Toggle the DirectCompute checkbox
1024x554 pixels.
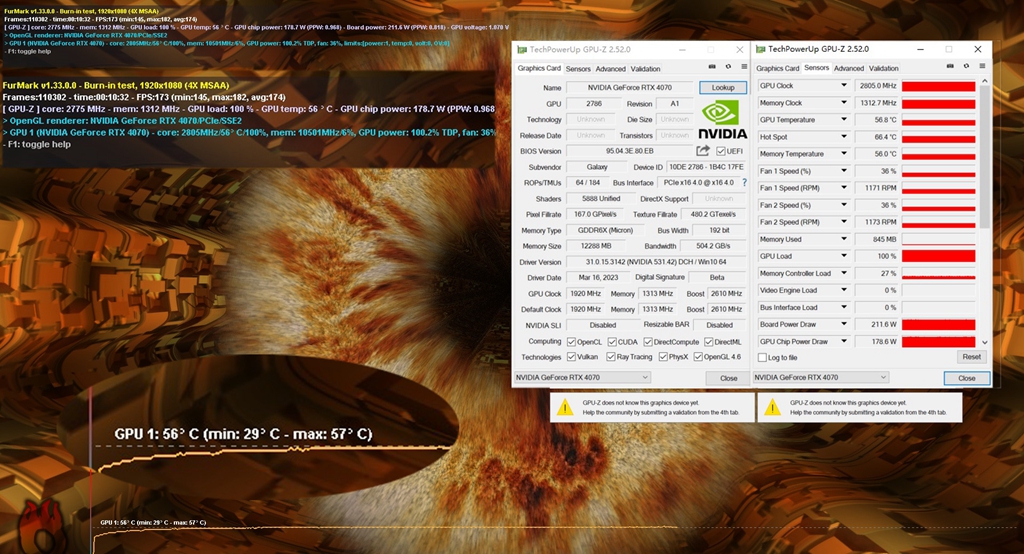pyautogui.click(x=648, y=342)
